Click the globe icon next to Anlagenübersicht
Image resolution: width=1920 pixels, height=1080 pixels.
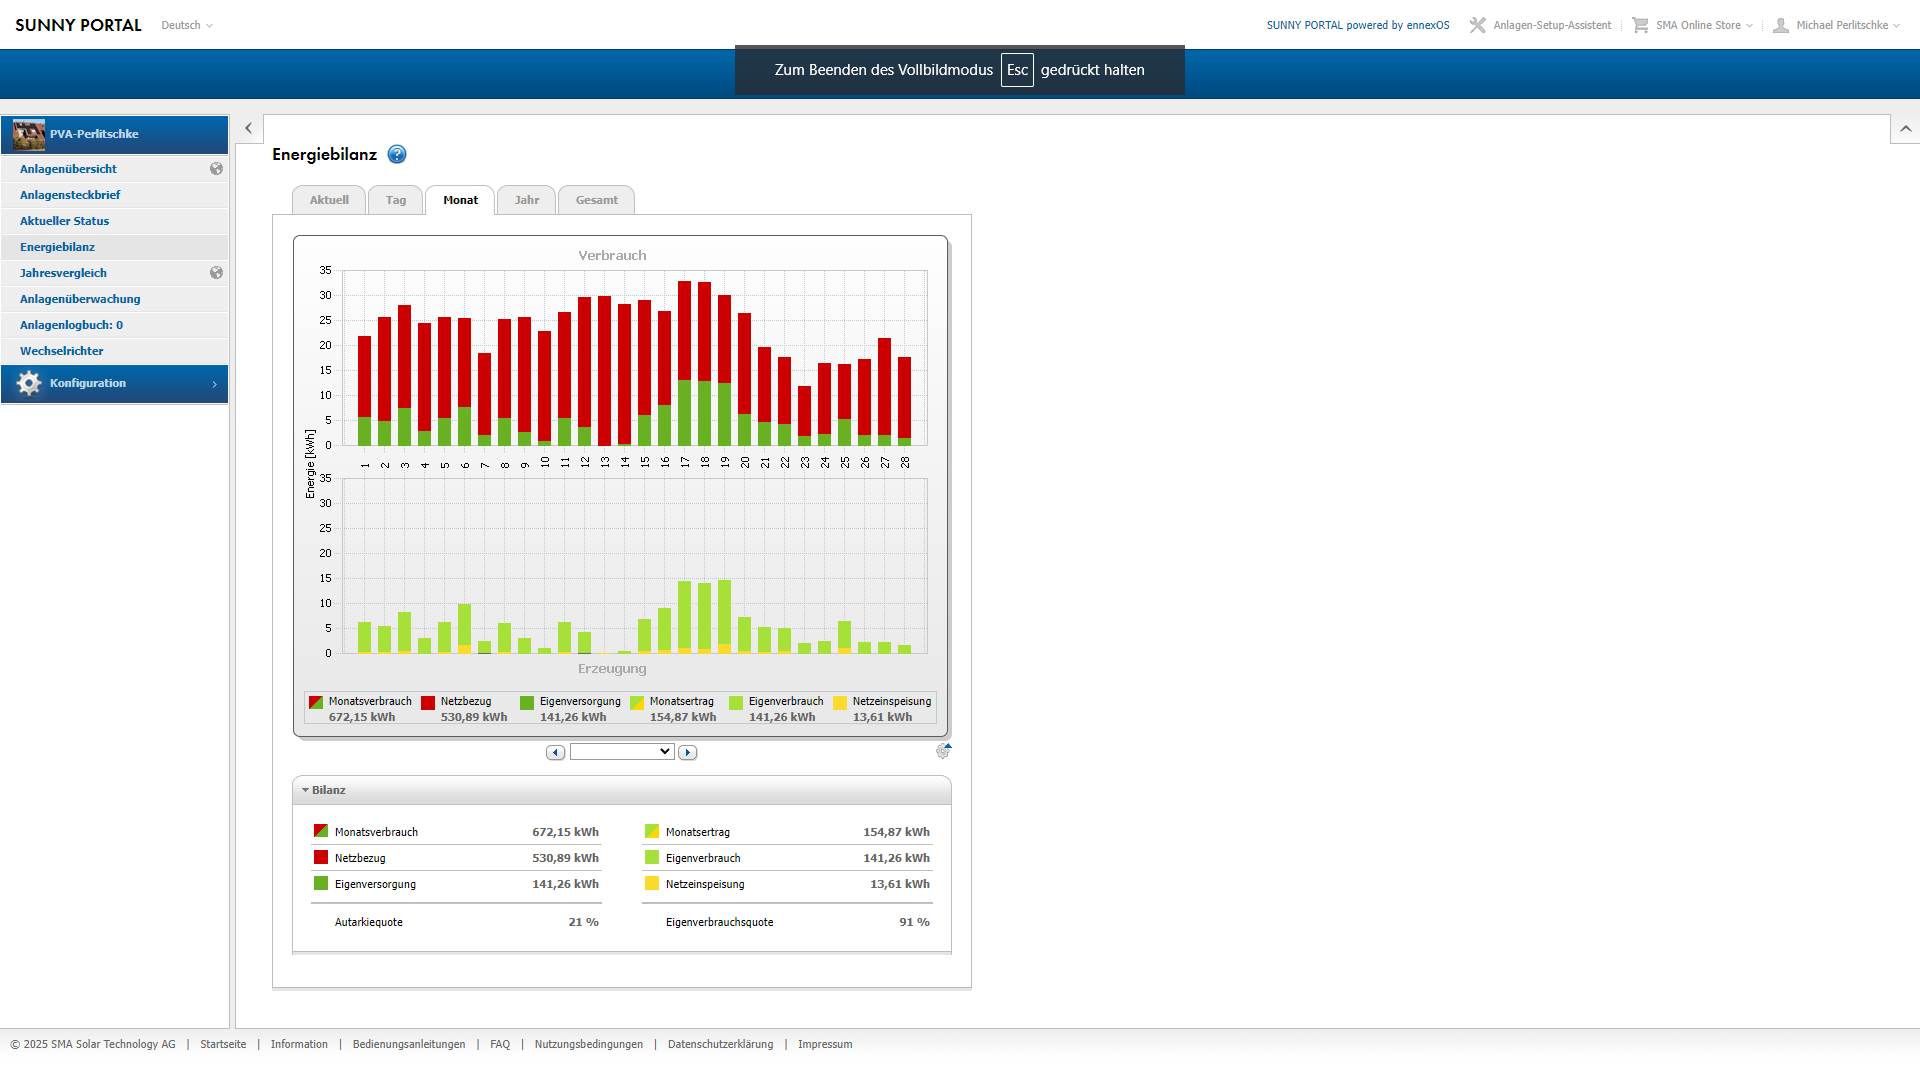point(216,169)
